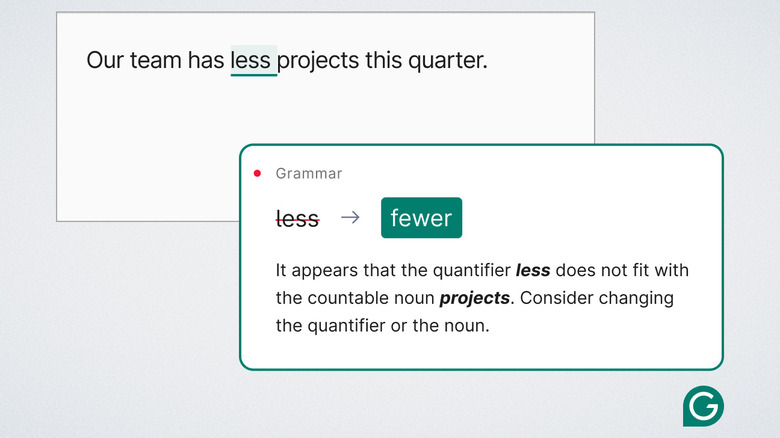Click the struck-through 'less' in the card
This screenshot has width=780, height=438.
(x=297, y=219)
